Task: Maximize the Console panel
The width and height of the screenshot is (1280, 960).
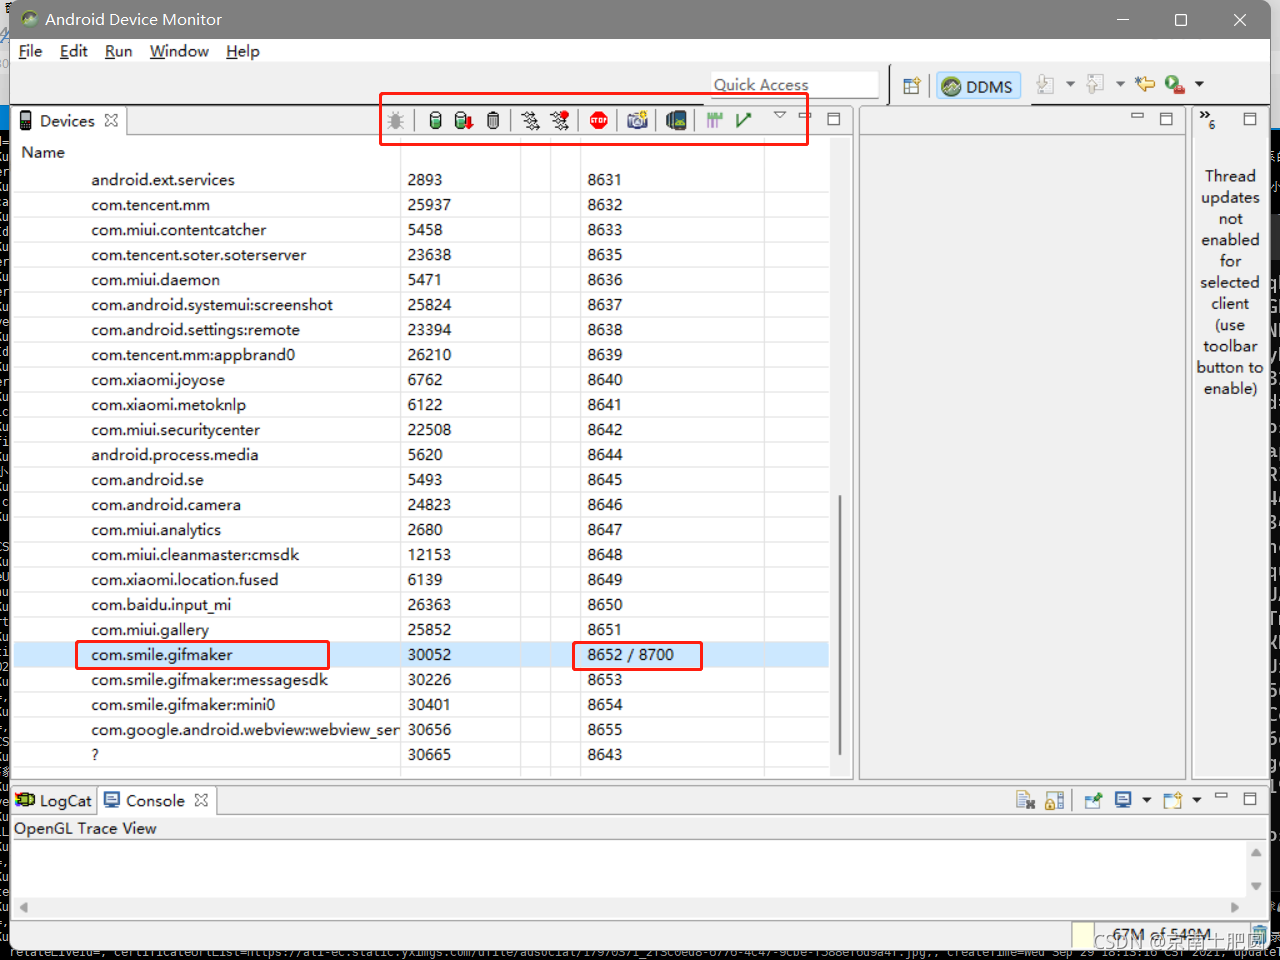Action: [1249, 799]
